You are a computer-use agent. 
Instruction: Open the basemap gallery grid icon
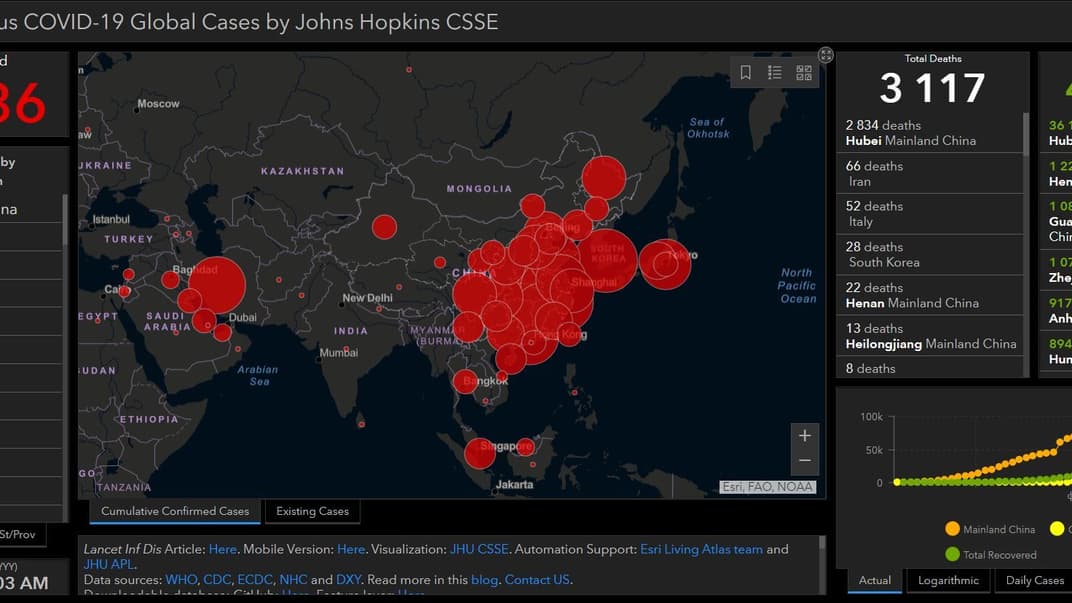coord(804,72)
